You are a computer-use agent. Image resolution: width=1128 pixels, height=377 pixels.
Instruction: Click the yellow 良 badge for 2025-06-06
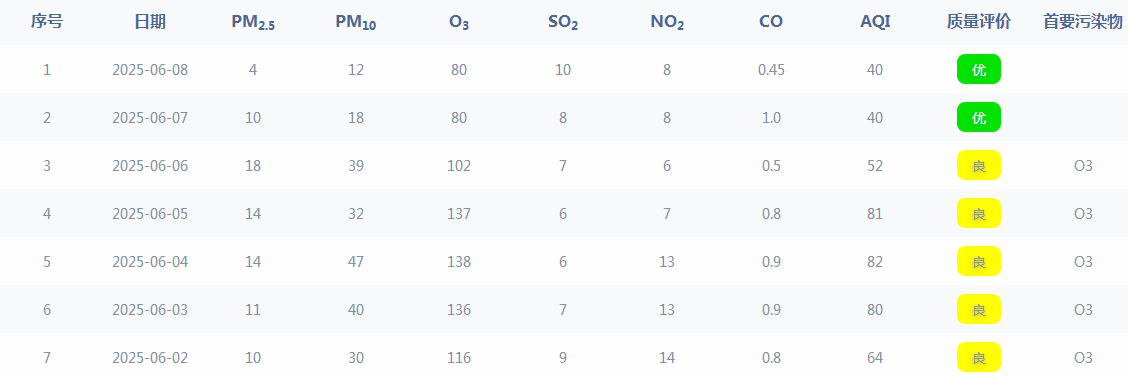pyautogui.click(x=978, y=165)
